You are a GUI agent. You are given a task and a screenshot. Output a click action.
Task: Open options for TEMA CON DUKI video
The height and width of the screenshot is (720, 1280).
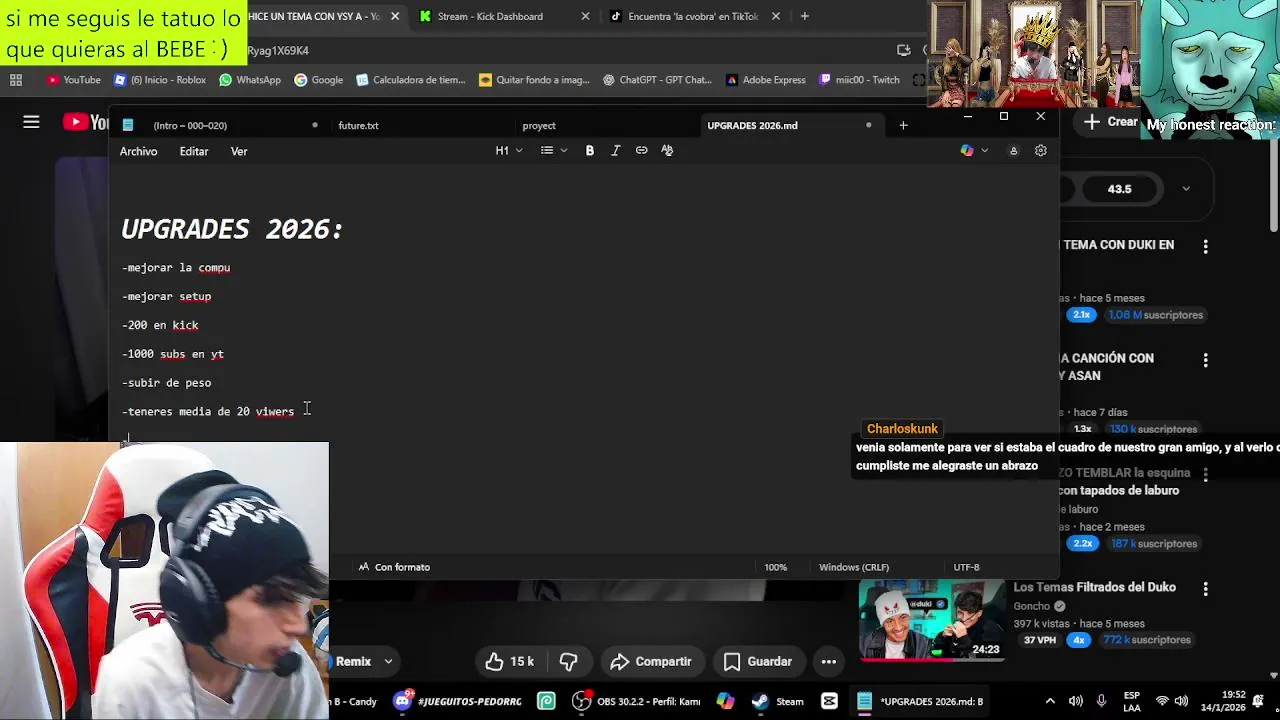coord(1206,246)
